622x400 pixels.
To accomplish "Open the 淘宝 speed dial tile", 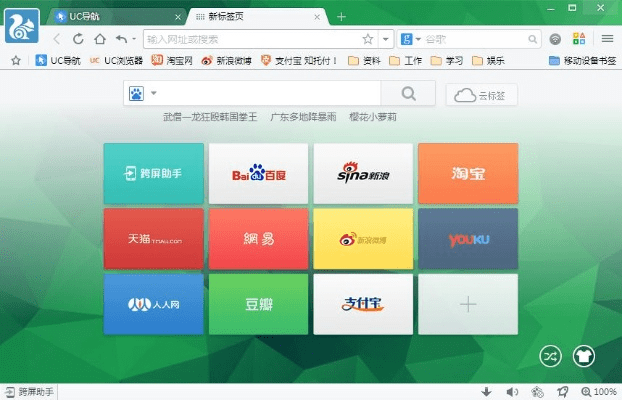I will tap(467, 173).
